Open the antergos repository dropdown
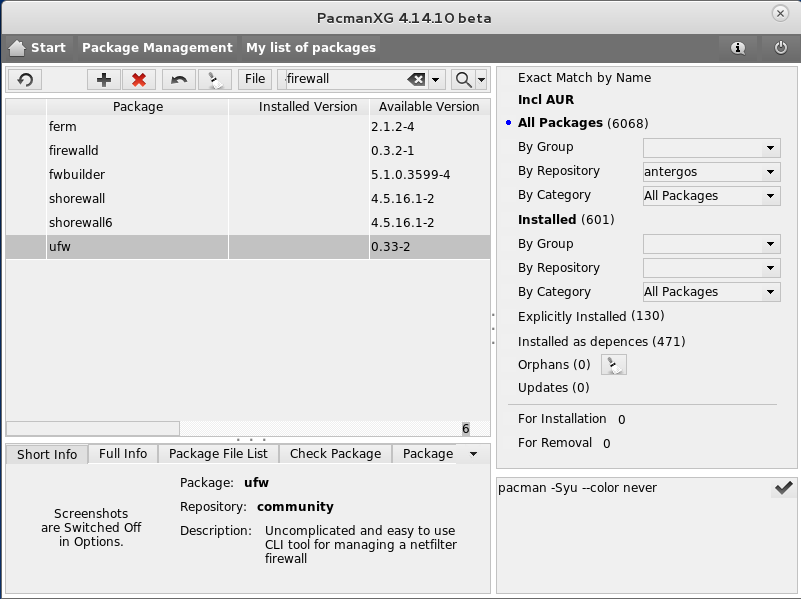This screenshot has height=599, width=801. [x=710, y=171]
